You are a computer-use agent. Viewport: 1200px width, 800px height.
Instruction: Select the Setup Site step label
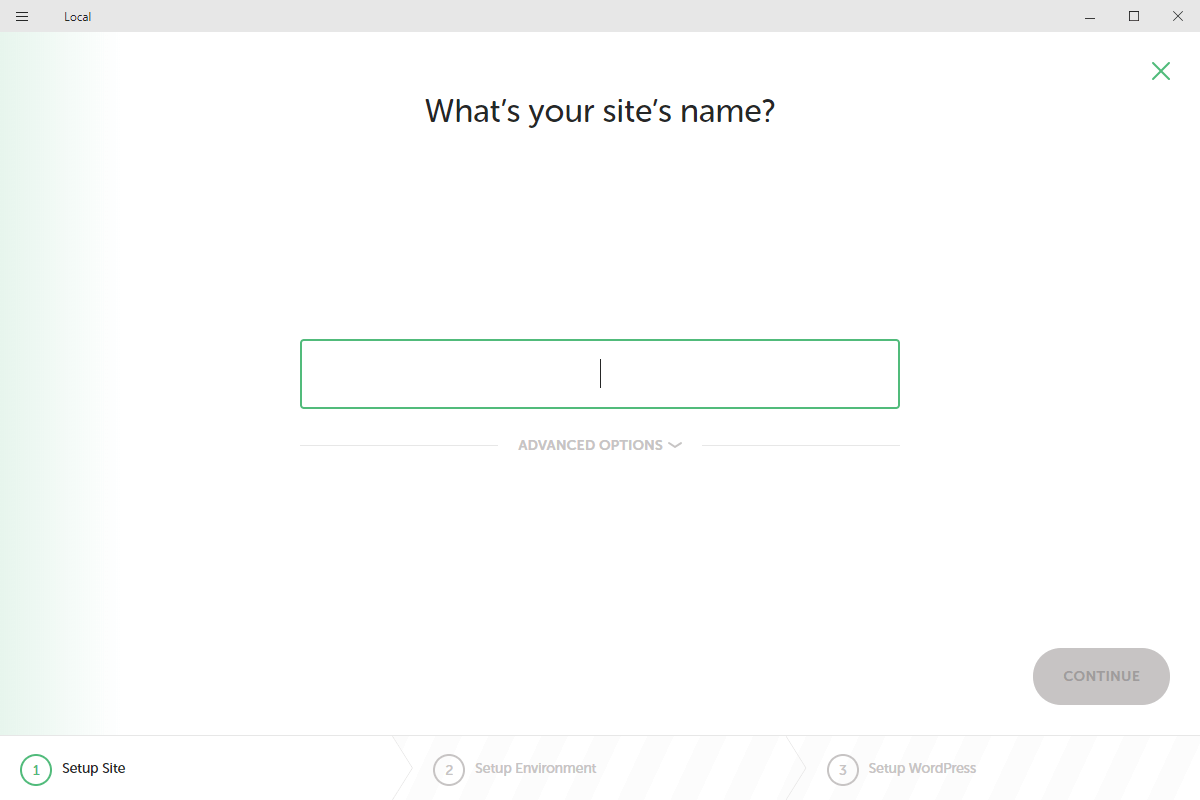(94, 768)
